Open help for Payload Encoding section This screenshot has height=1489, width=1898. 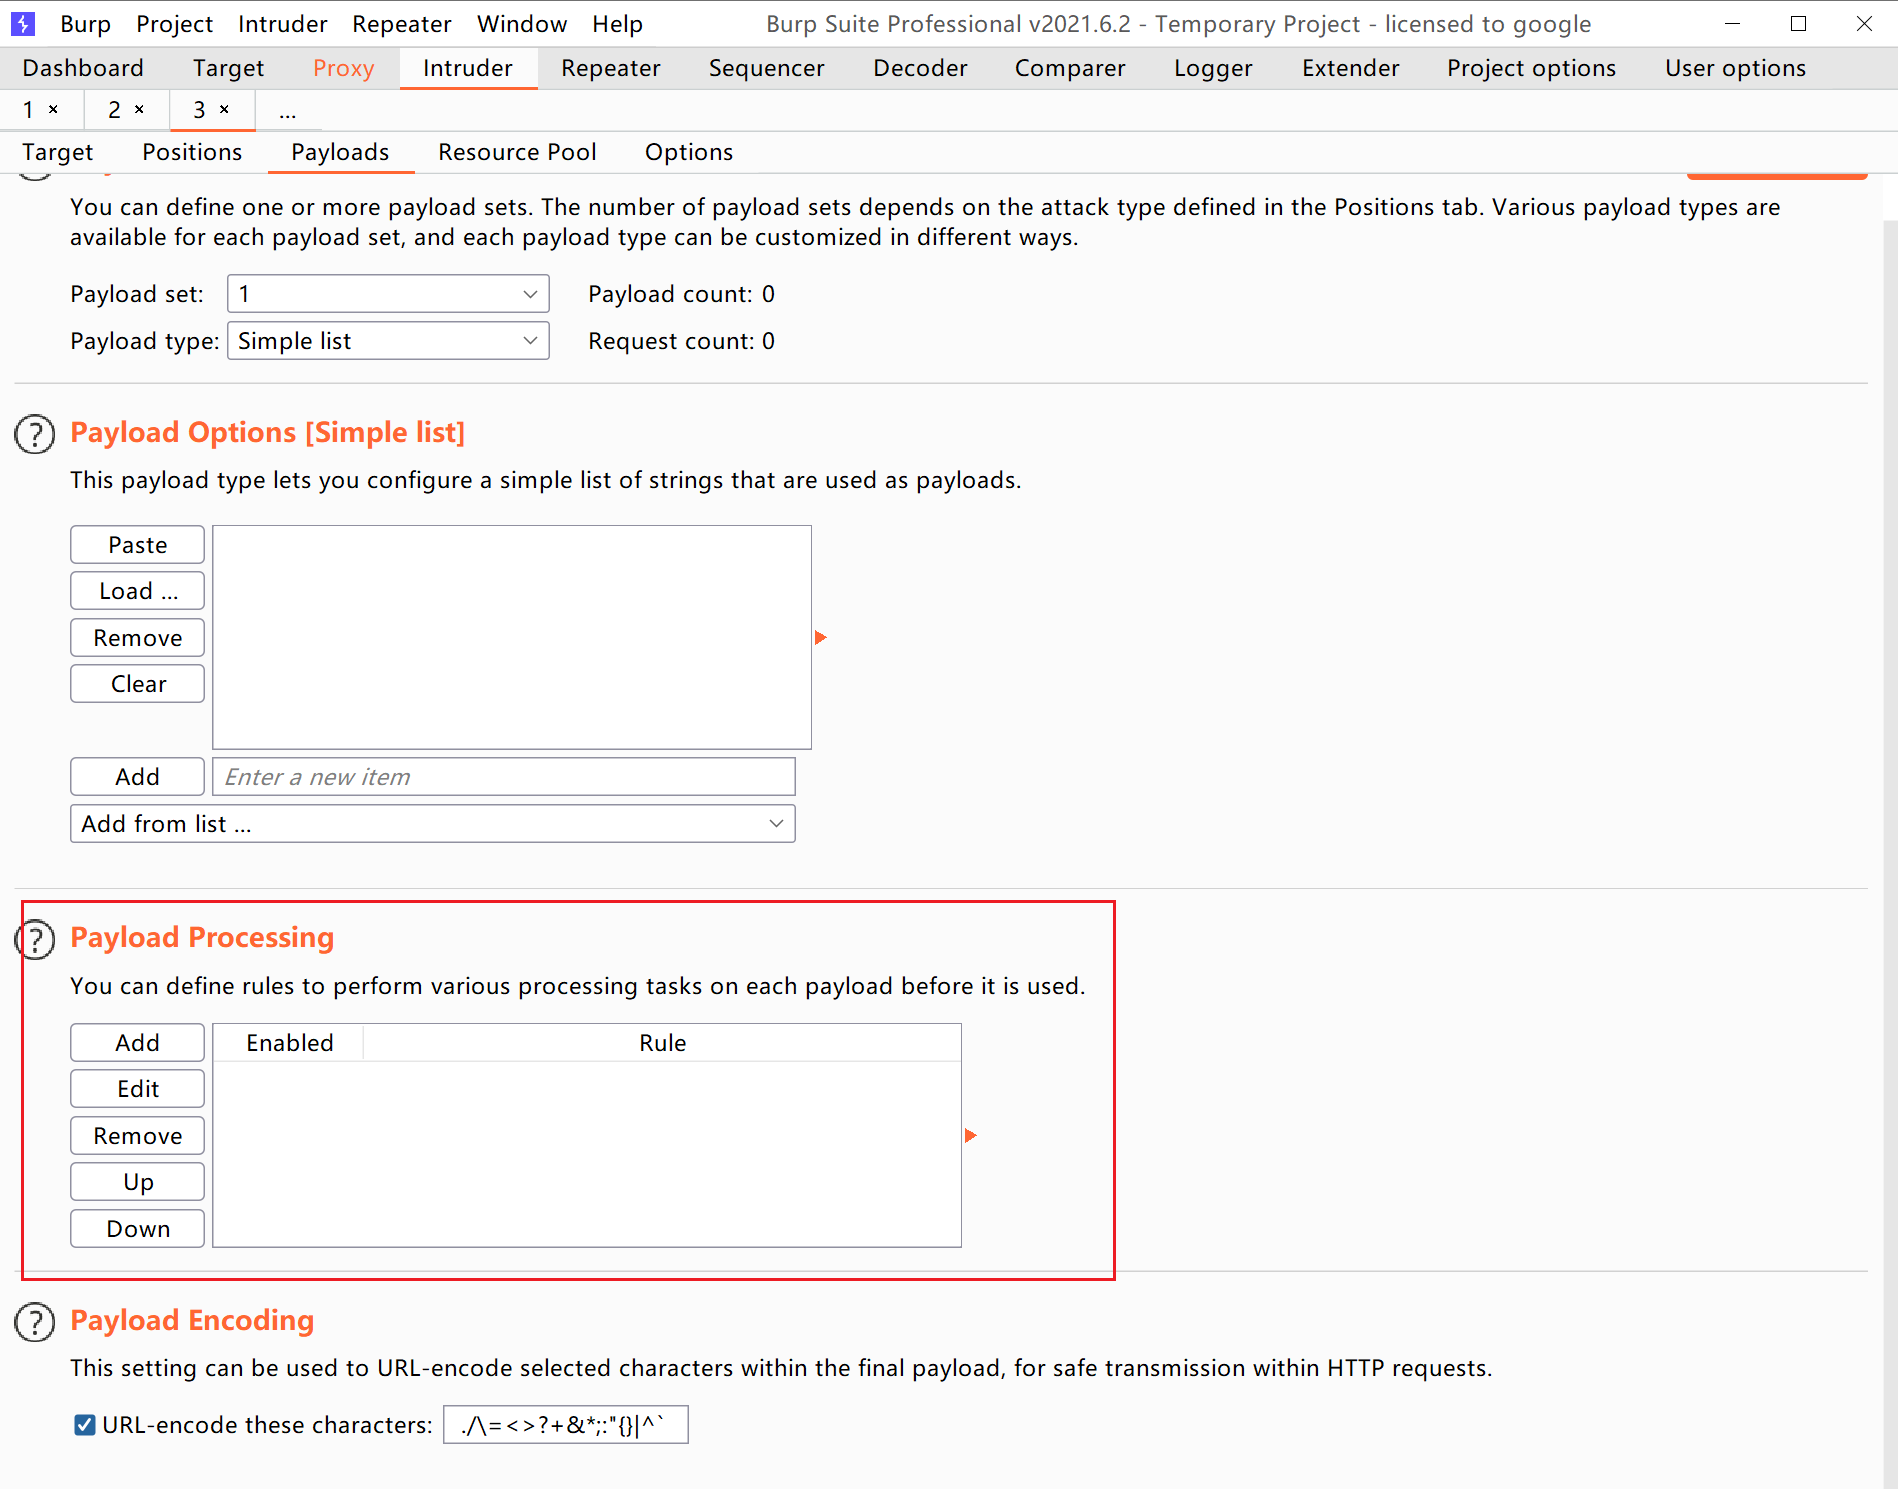[x=35, y=1322]
